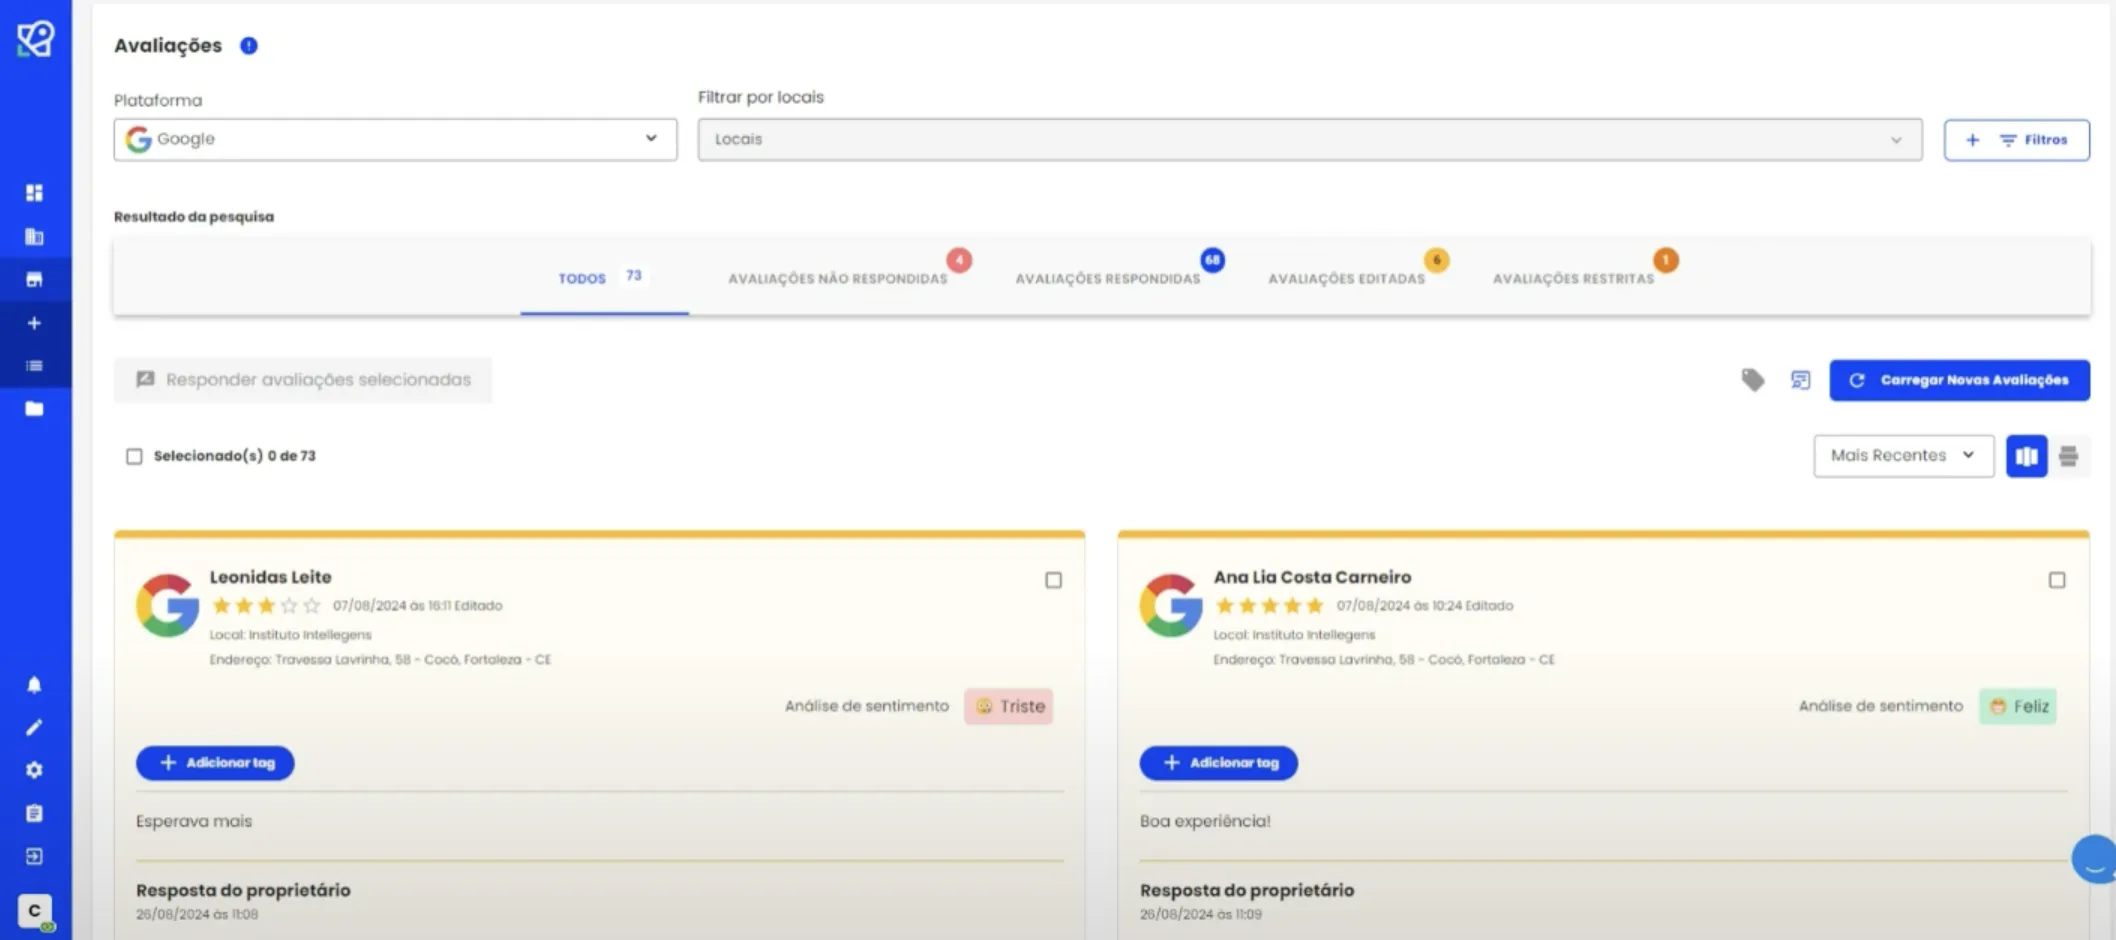Screen dimensions: 2116x940
Task: Open the Mais Recentes sort dropdown
Action: (x=1904, y=456)
